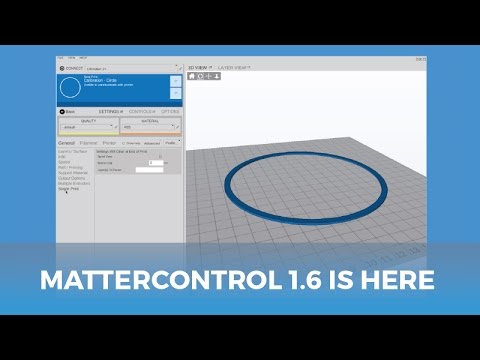
Task: Select the Printer settings tab
Action: 109,143
